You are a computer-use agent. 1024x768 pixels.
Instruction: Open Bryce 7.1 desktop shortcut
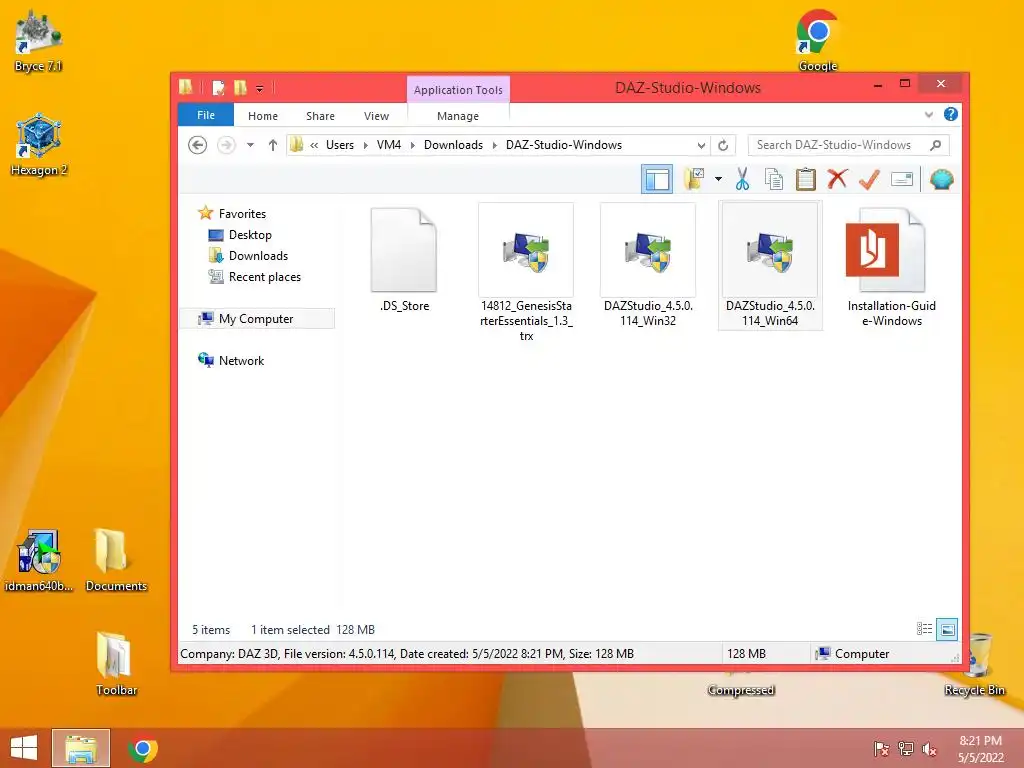click(38, 41)
